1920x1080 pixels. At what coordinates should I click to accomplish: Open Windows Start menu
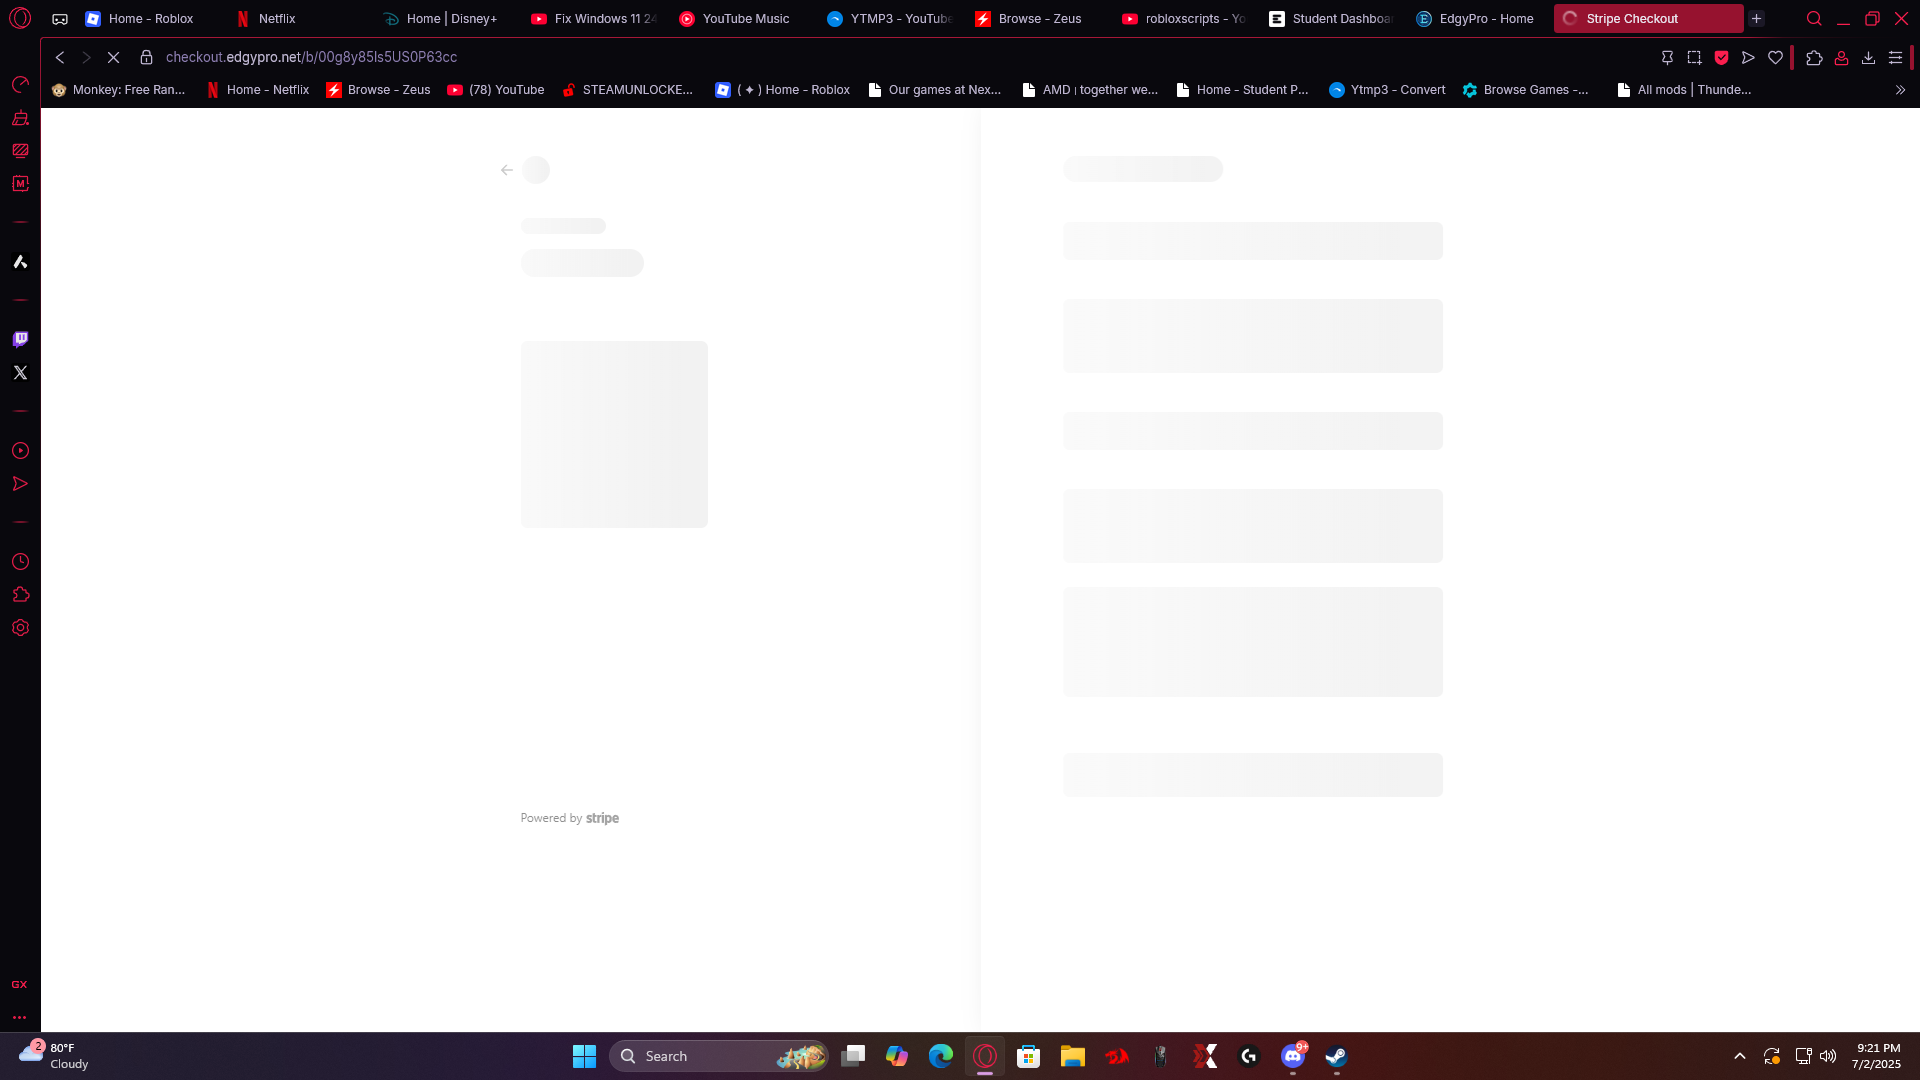tap(584, 1056)
